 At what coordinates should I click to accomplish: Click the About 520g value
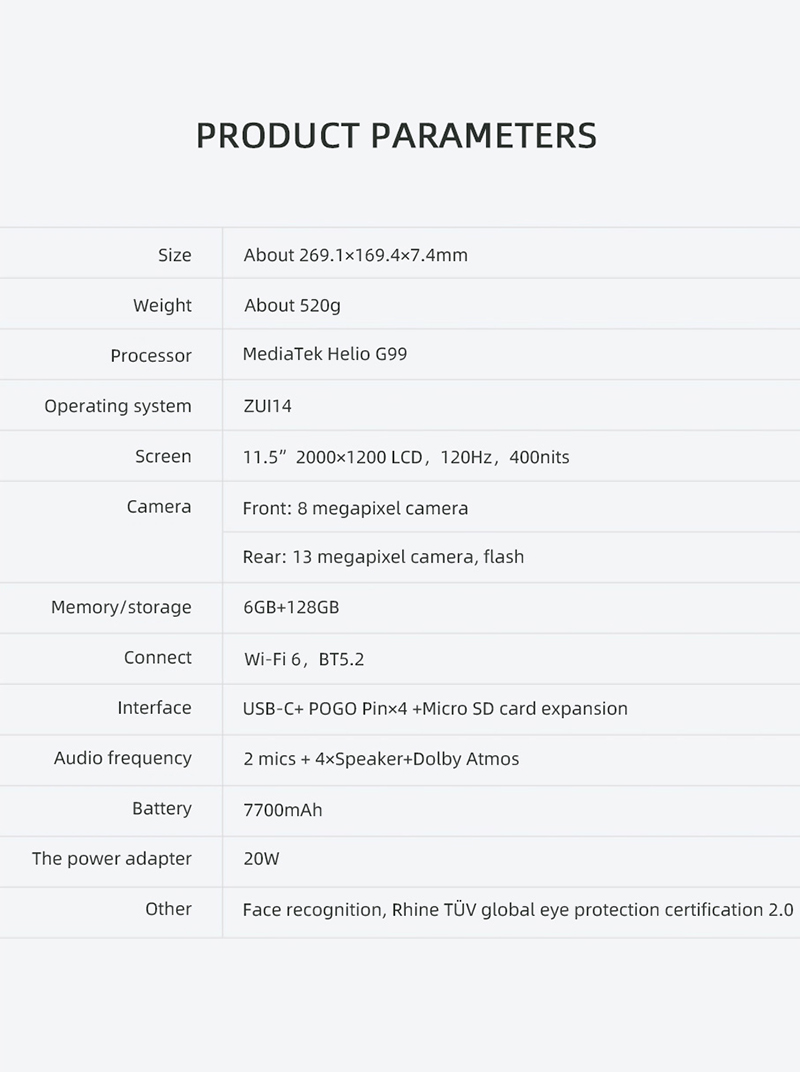click(292, 306)
